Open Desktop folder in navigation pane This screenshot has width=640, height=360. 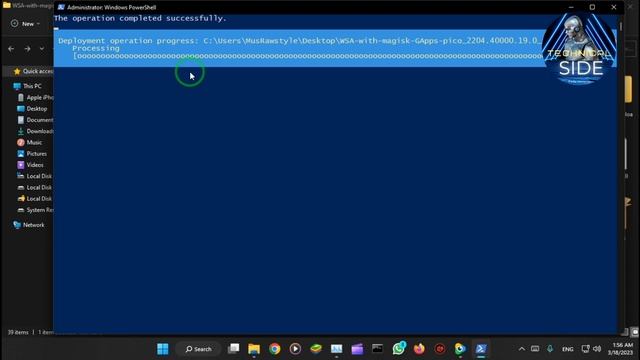(x=32, y=109)
